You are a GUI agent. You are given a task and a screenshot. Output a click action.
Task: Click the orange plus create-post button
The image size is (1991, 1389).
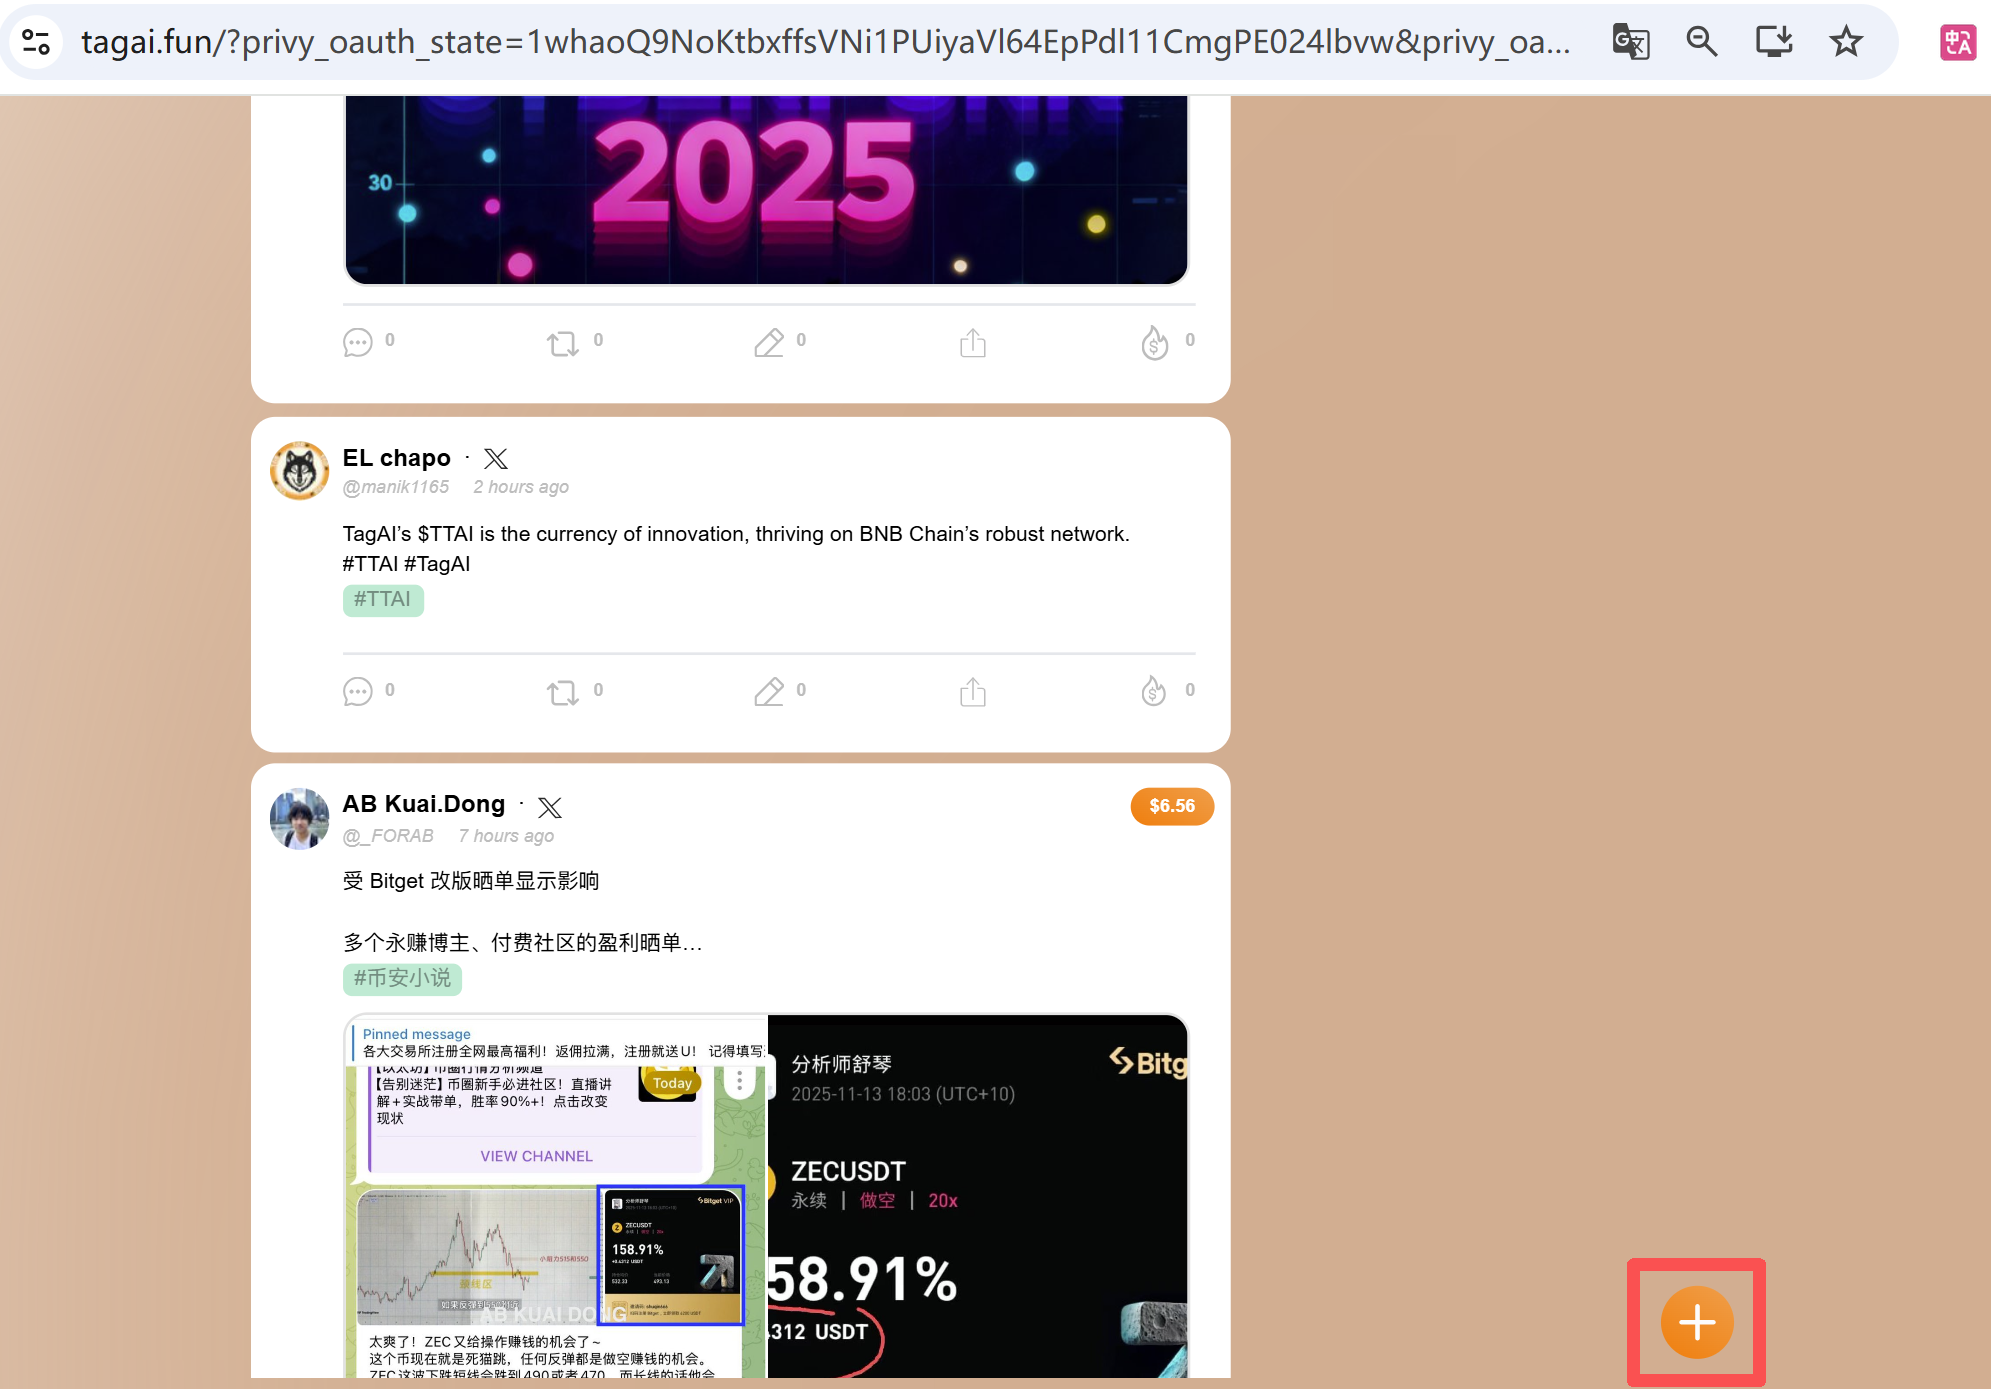tap(1696, 1322)
